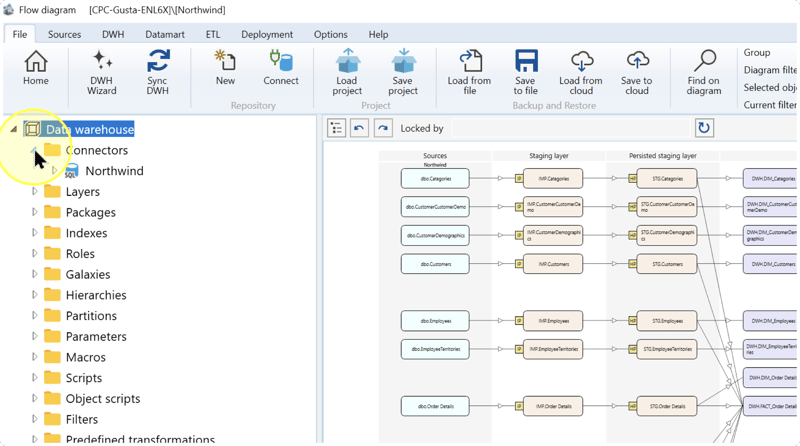This screenshot has width=800, height=446.
Task: Connect to a repository
Action: 281,68
